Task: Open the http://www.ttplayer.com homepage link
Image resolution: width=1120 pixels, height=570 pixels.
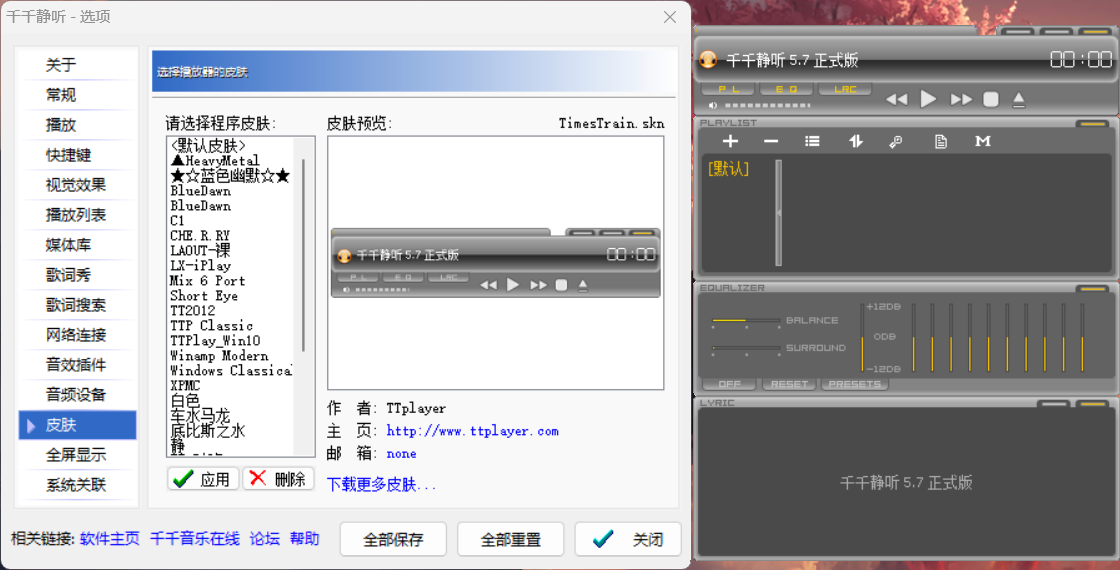Action: 472,431
